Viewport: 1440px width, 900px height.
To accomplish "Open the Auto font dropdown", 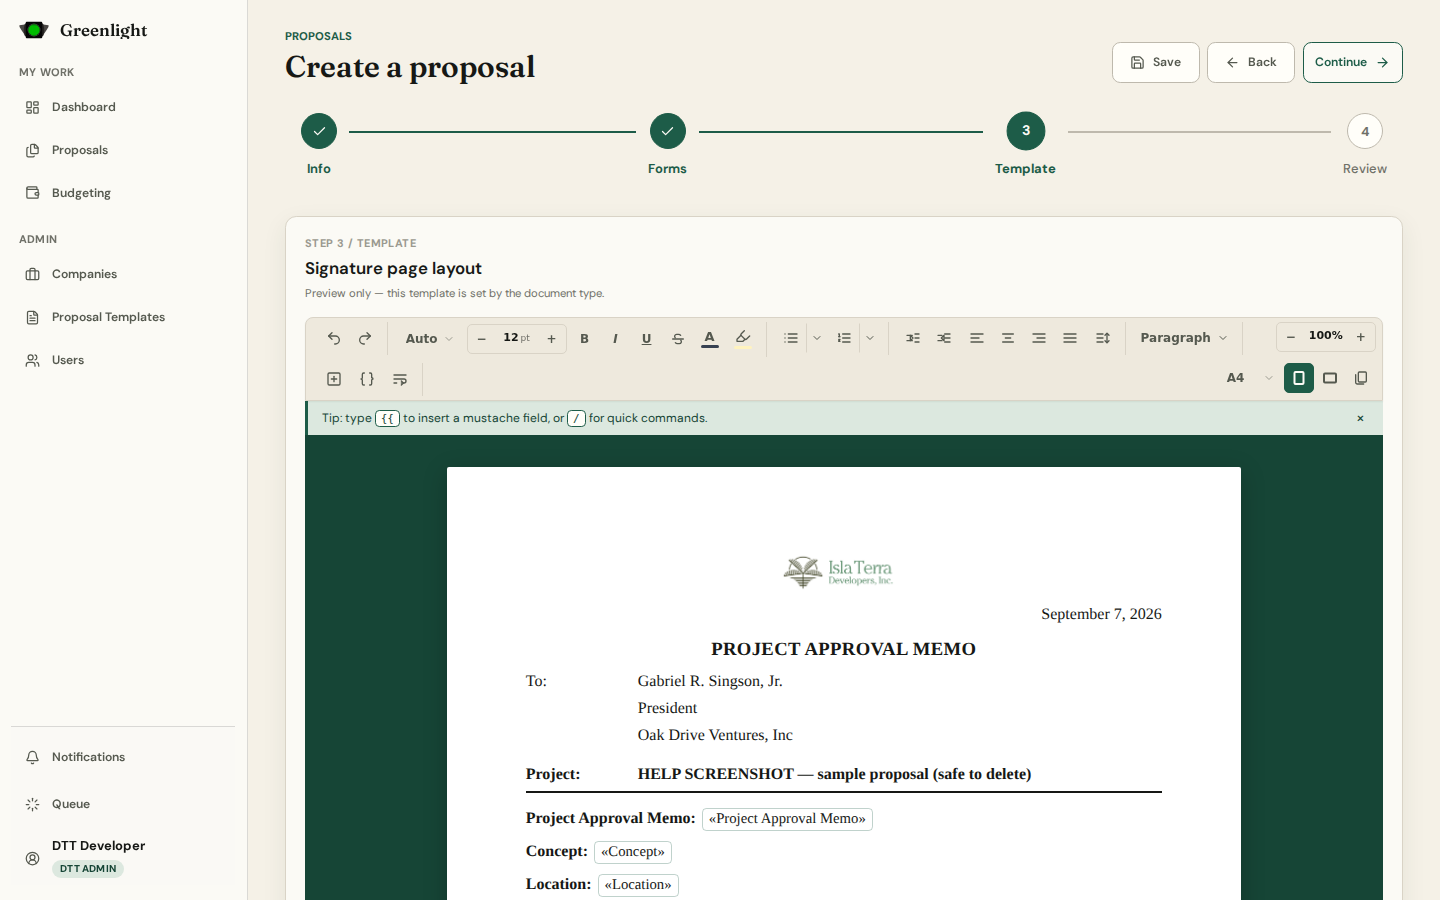I will click(x=429, y=339).
